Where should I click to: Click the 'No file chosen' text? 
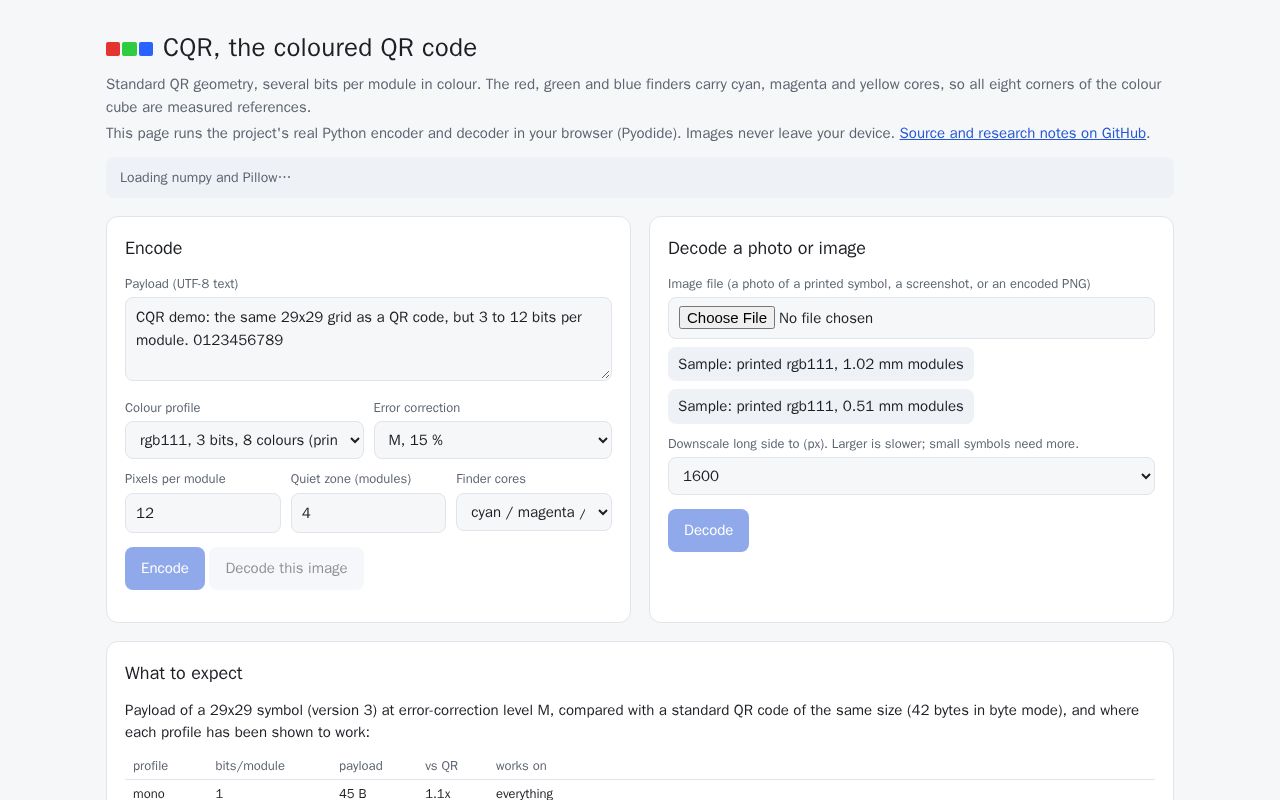[826, 318]
